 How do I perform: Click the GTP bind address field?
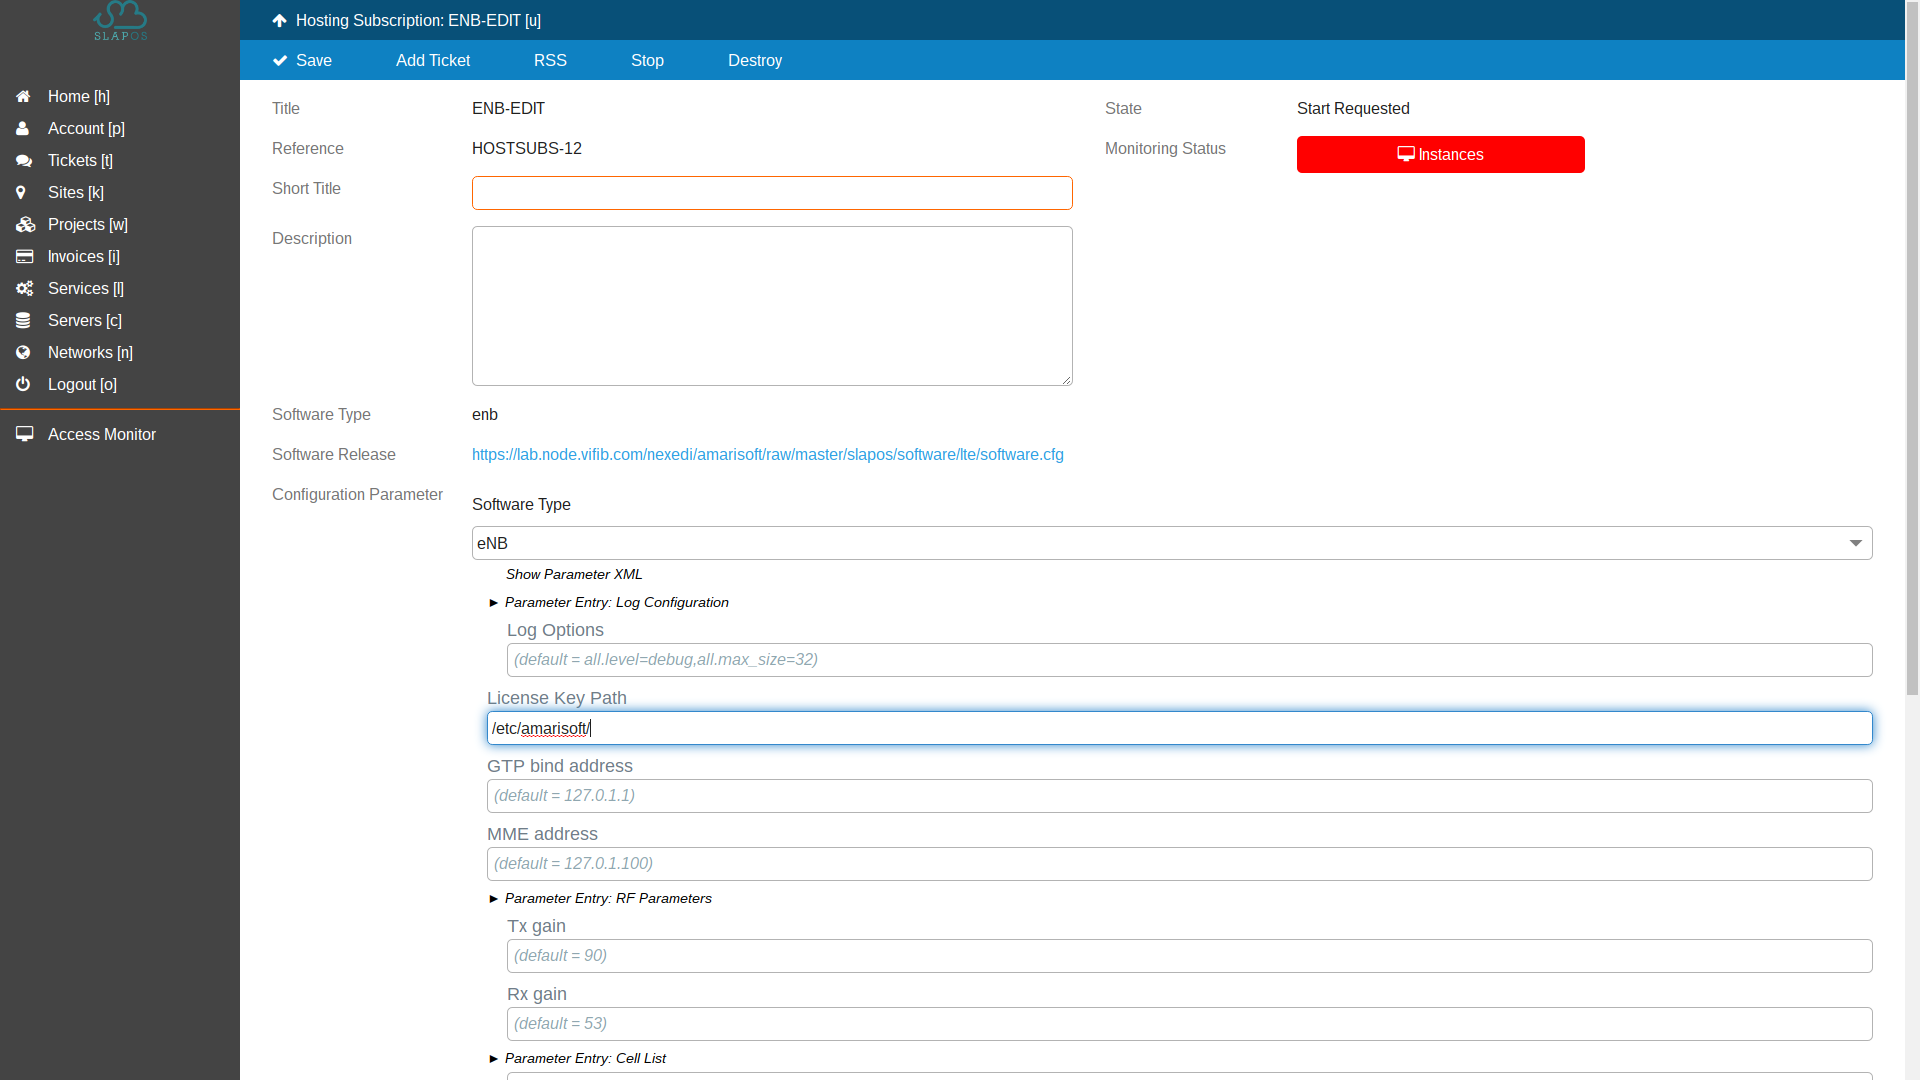(1180, 796)
